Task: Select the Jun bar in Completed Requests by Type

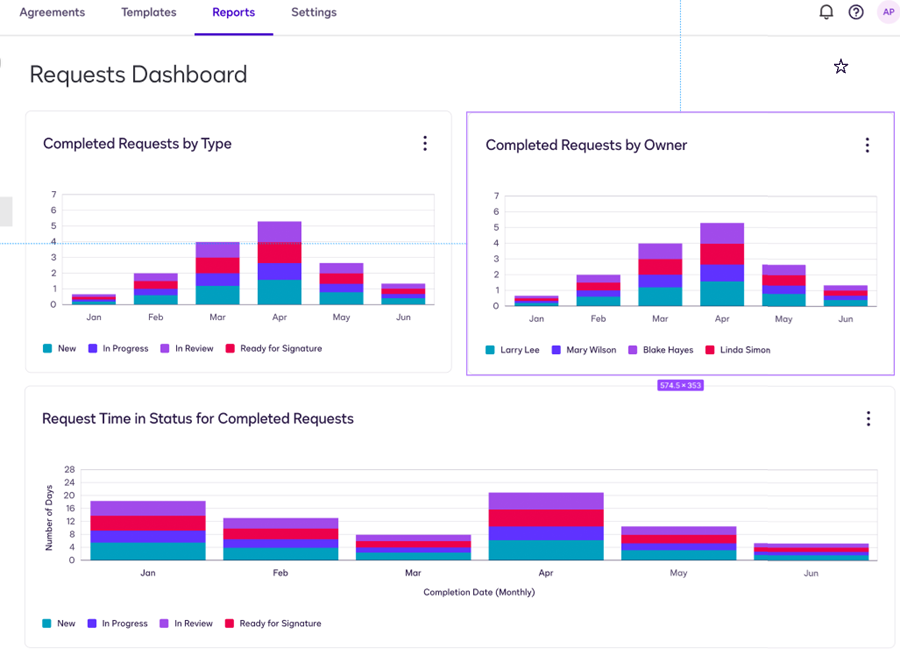Action: [x=404, y=294]
